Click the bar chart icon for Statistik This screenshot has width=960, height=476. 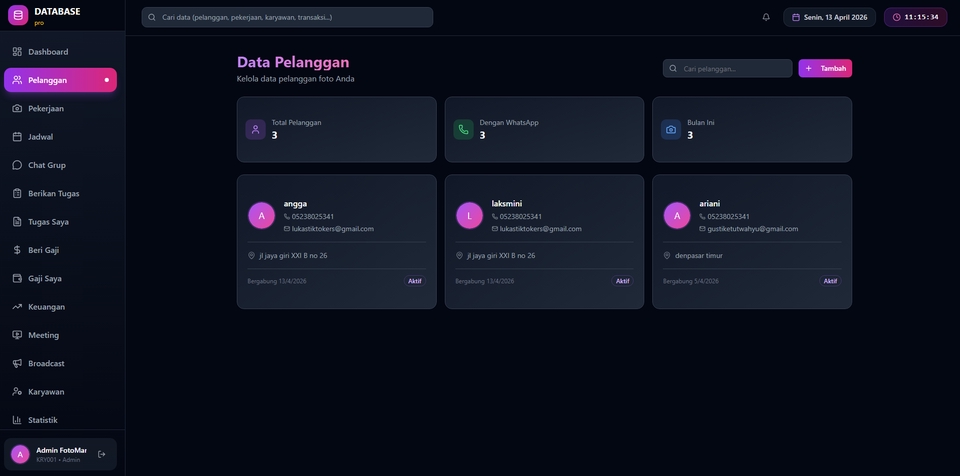tap(17, 420)
